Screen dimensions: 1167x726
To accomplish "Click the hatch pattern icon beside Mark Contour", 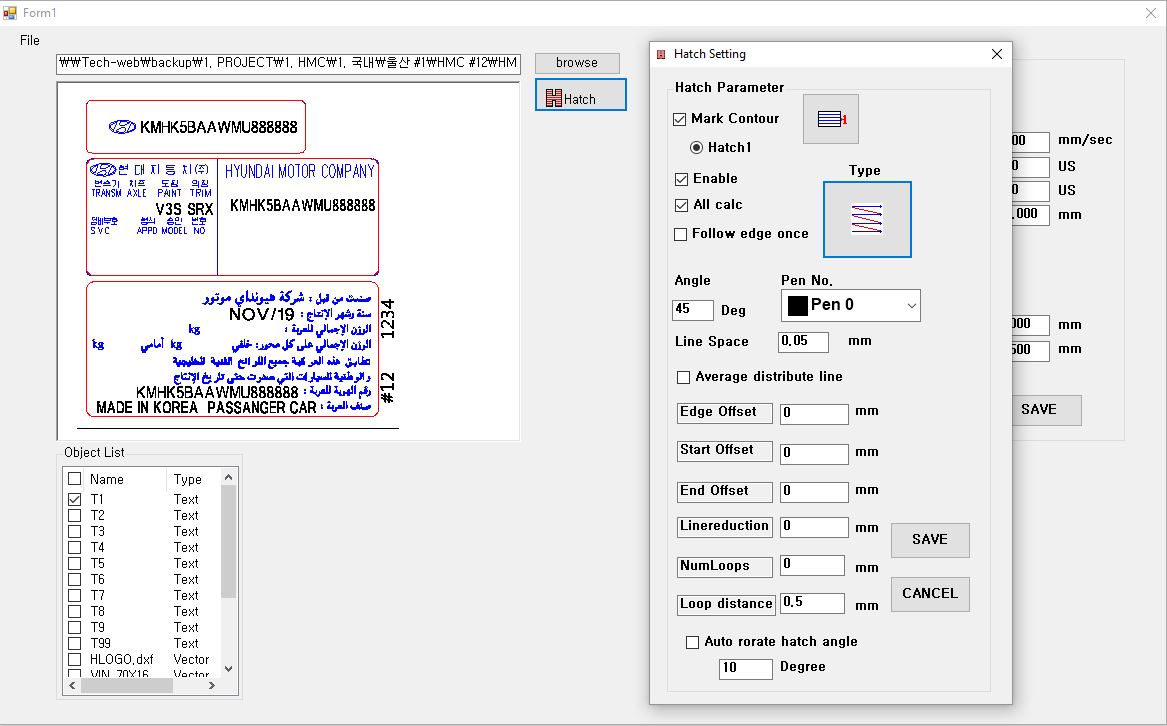I will [x=830, y=120].
